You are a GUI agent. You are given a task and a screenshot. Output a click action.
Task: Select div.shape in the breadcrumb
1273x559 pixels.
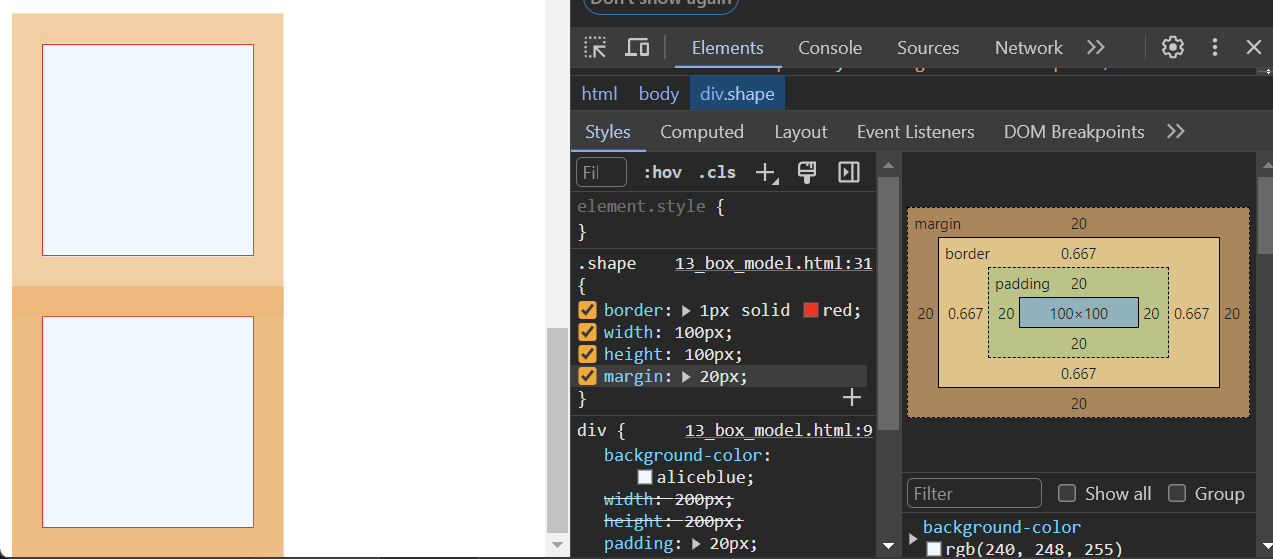pyautogui.click(x=737, y=93)
